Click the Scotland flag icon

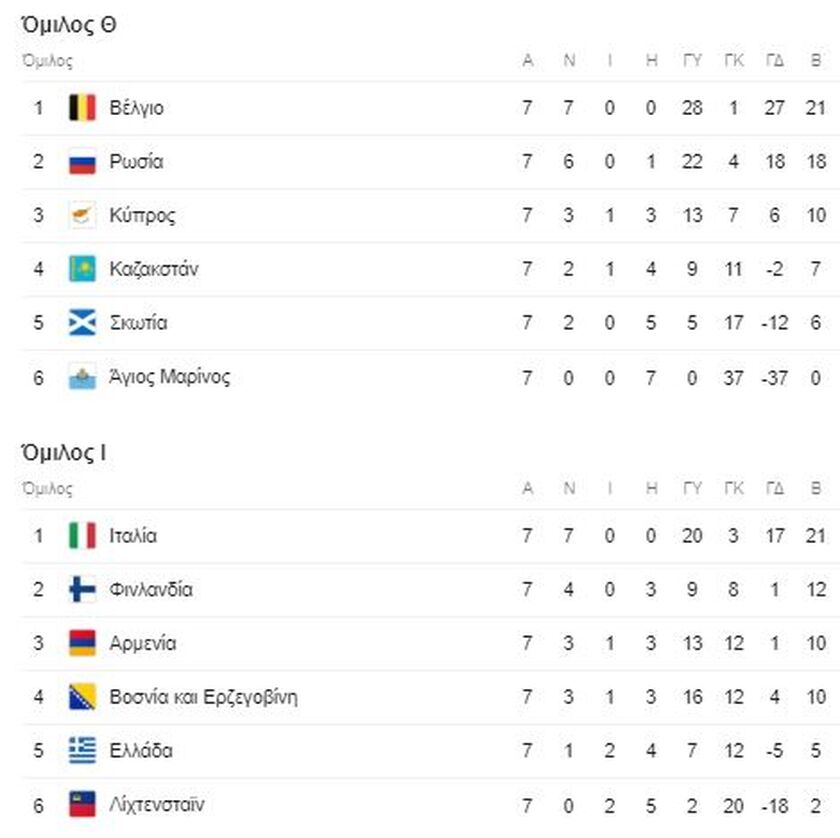[x=82, y=323]
